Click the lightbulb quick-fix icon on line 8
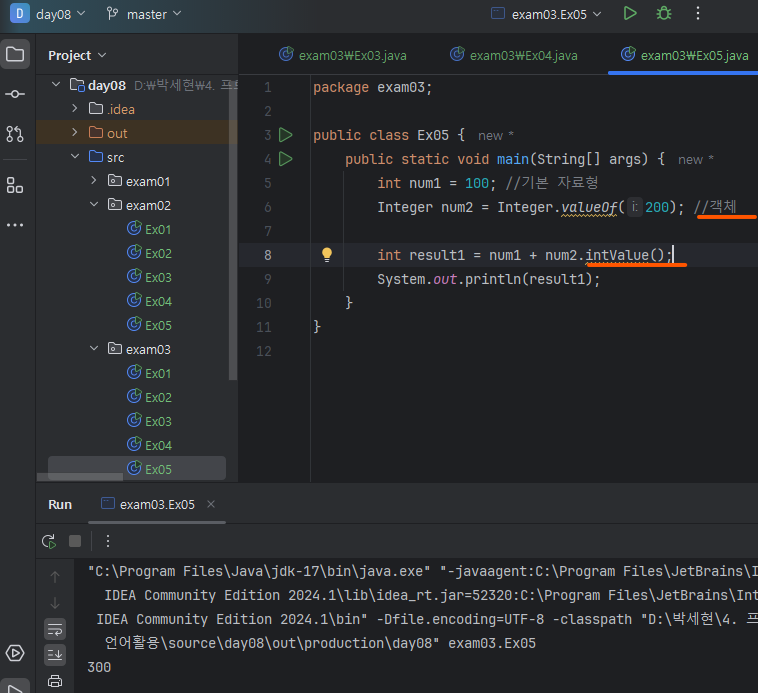The image size is (758, 693). point(326,255)
